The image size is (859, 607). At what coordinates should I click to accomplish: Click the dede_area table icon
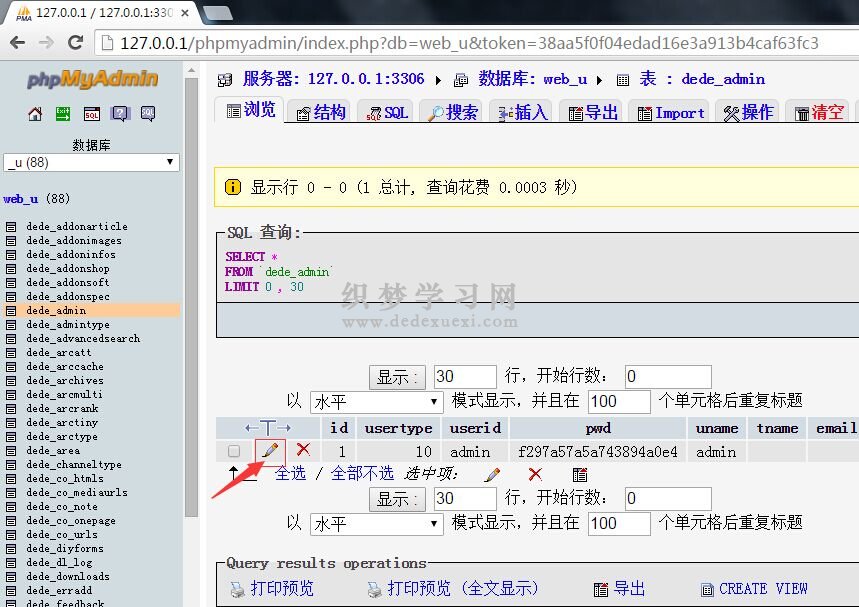[10, 451]
